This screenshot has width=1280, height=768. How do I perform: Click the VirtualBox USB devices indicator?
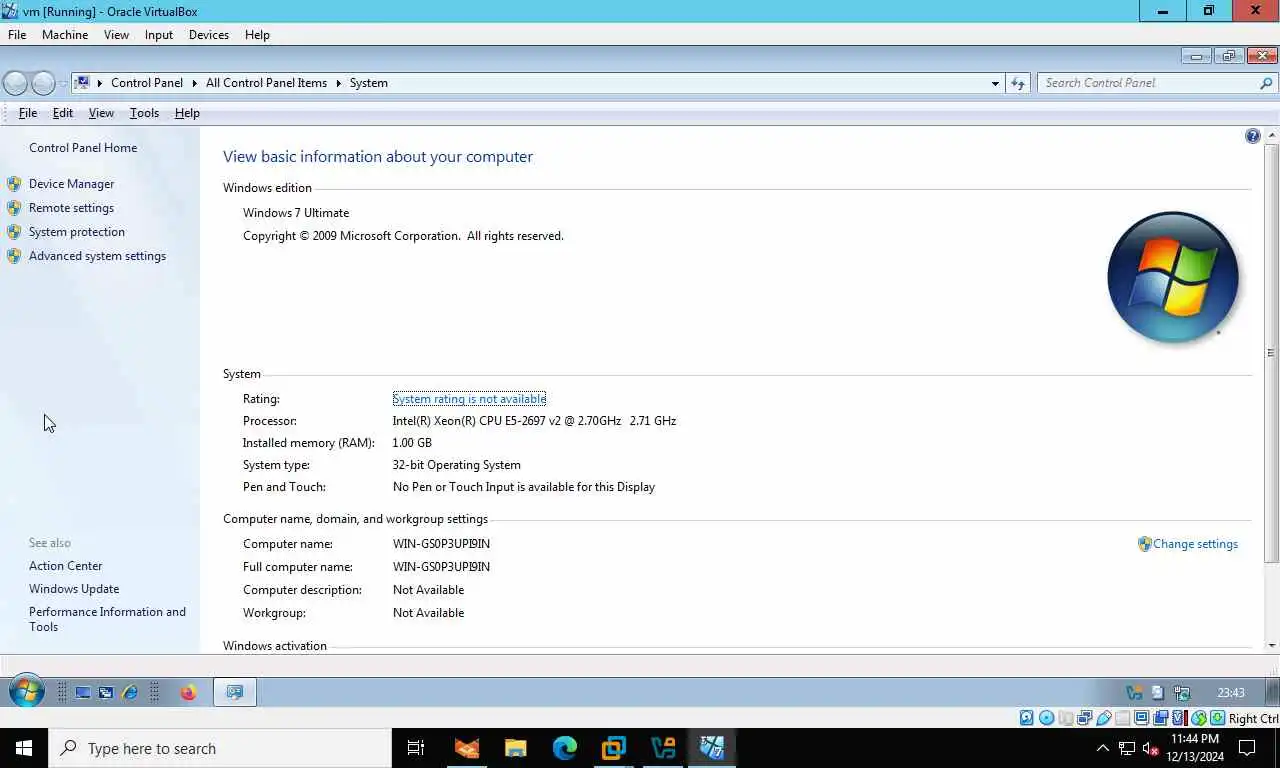point(1104,718)
